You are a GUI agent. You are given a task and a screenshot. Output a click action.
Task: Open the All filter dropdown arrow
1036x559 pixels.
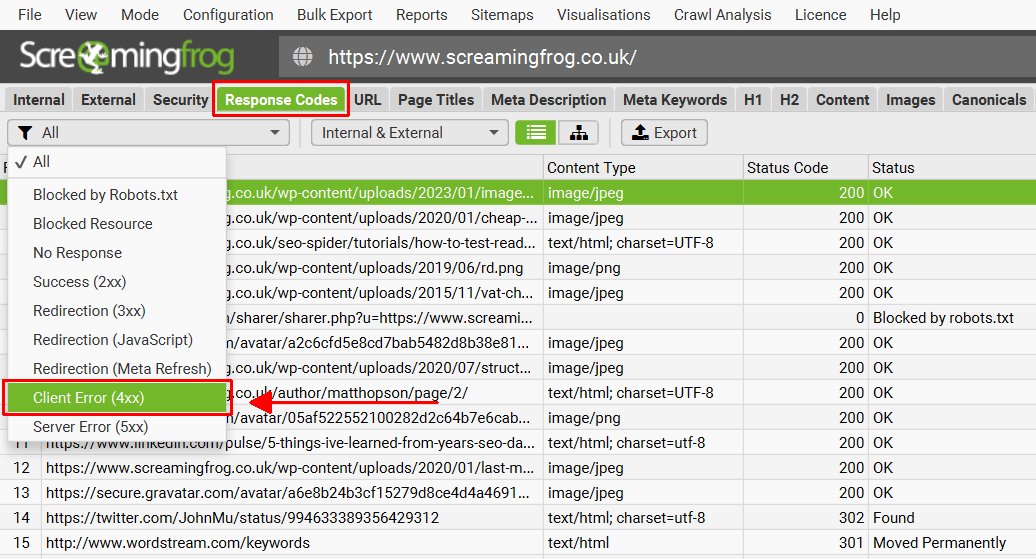(274, 133)
